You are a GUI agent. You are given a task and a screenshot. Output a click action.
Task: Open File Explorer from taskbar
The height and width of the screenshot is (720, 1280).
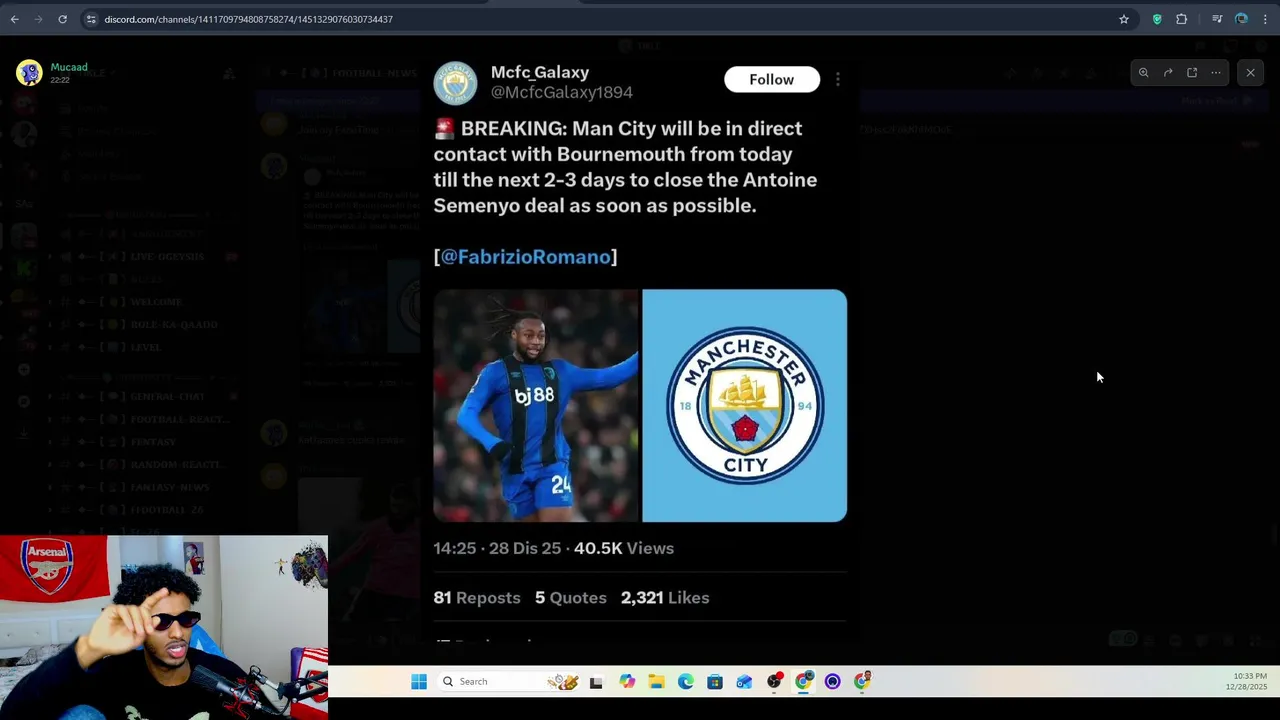click(656, 682)
